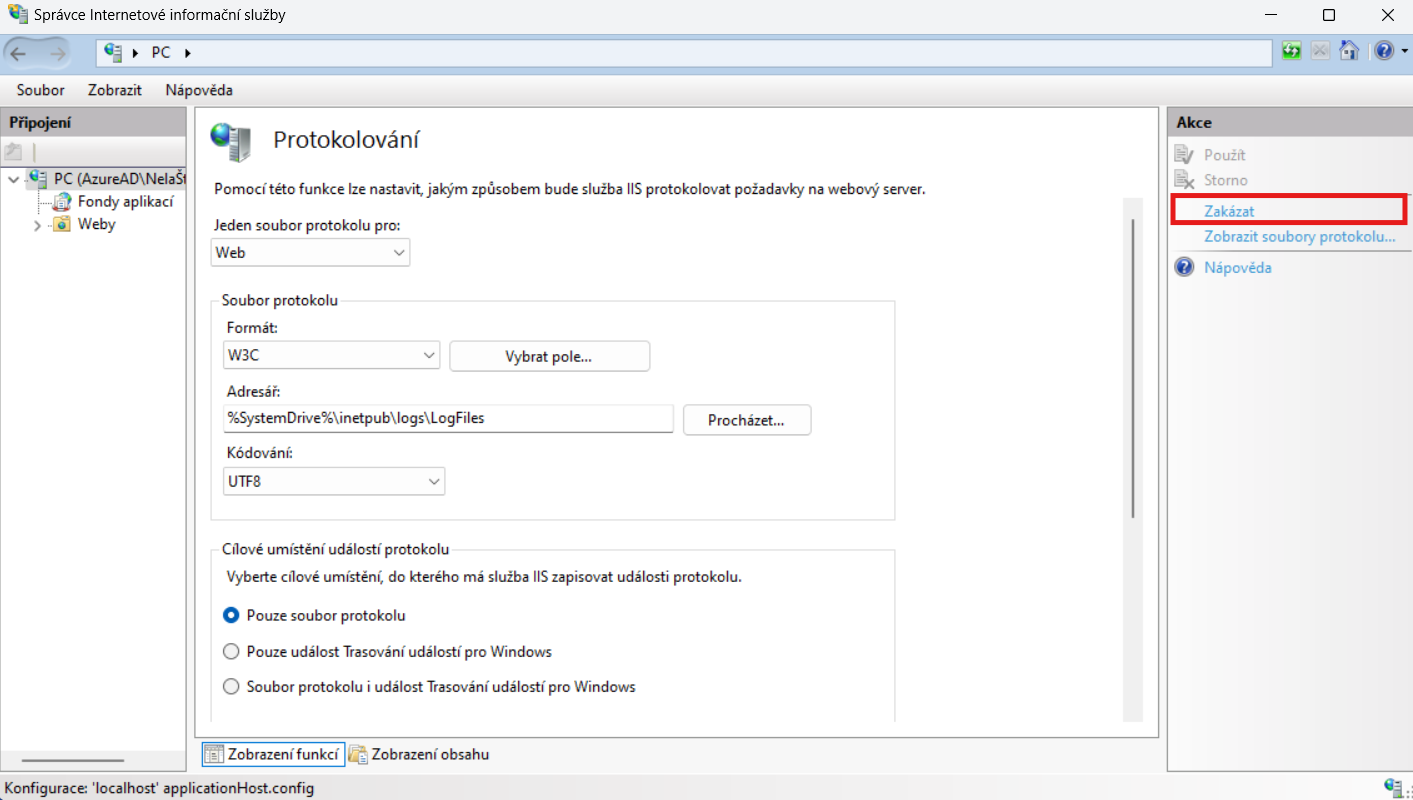
Task: Click the Nápověda help icon in Akce
Action: tap(1184, 267)
